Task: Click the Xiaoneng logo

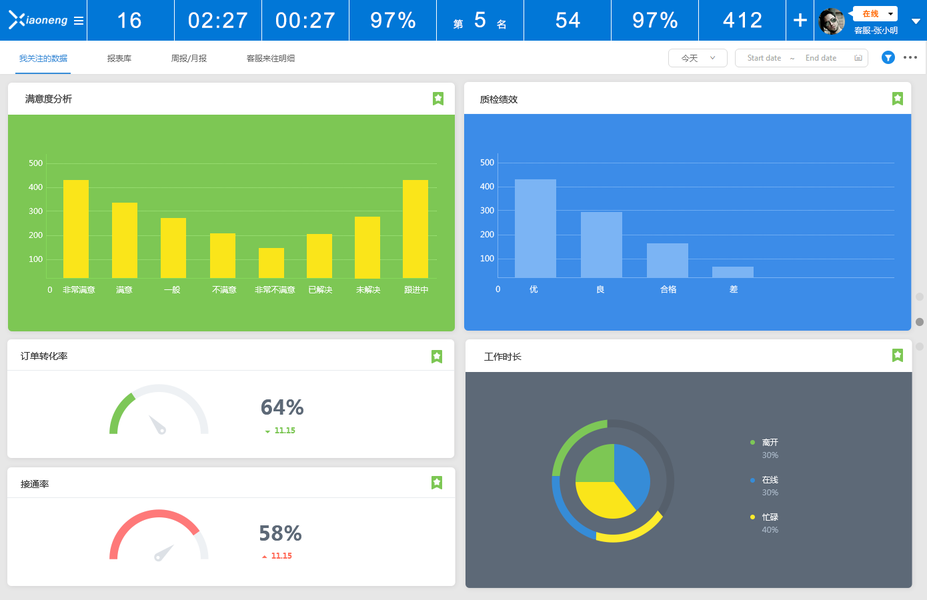Action: [x=38, y=20]
